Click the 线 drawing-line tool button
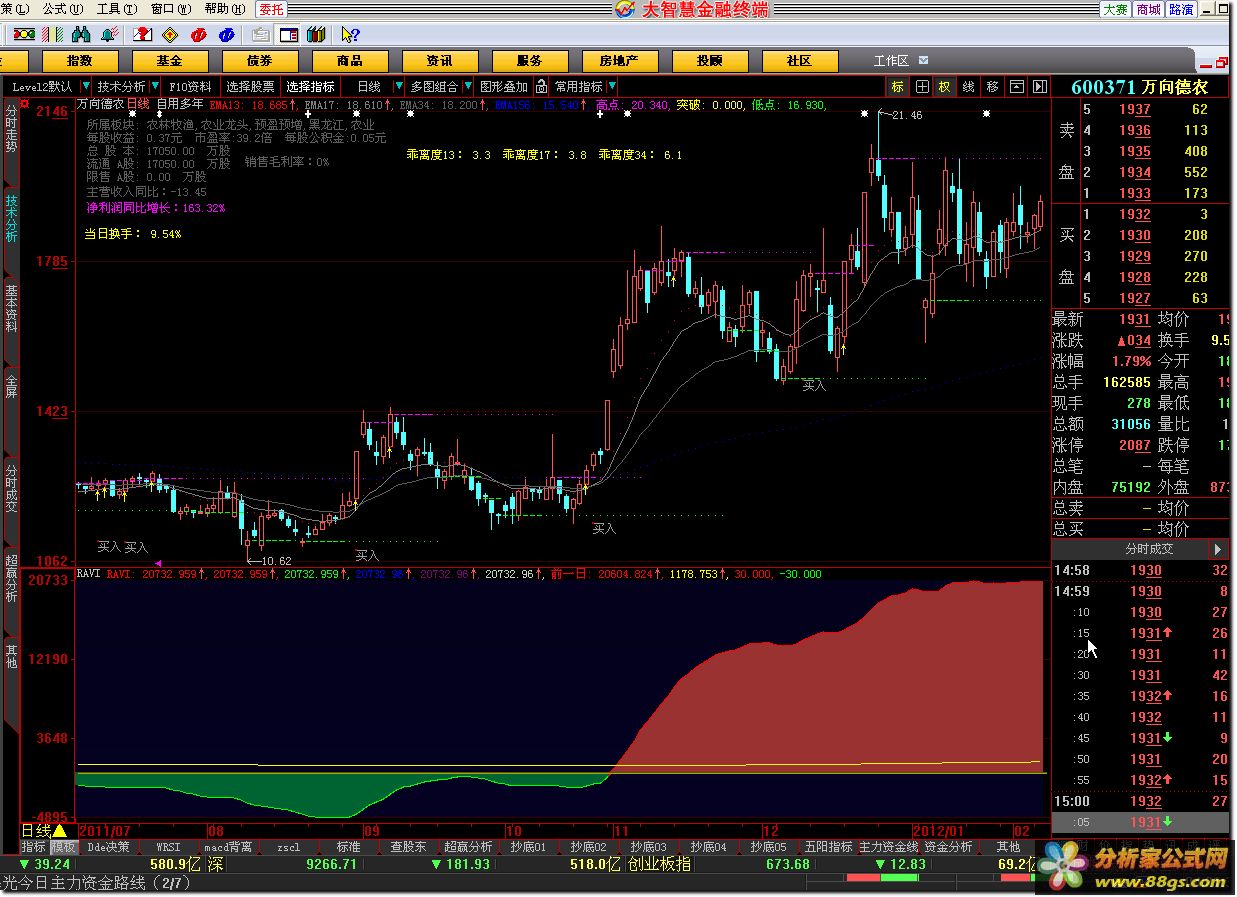Viewport: 1237px width, 897px height. pyautogui.click(x=968, y=87)
